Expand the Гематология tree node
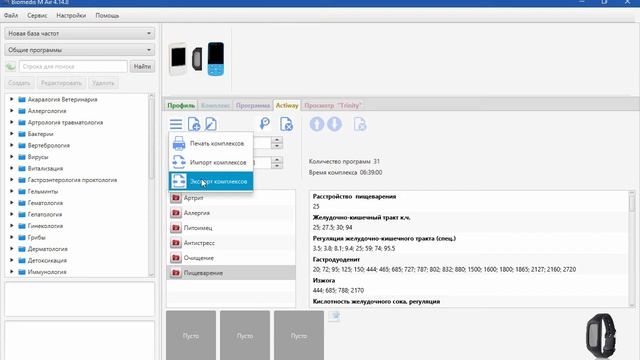Image resolution: width=640 pixels, height=360 pixels. tap(11, 202)
